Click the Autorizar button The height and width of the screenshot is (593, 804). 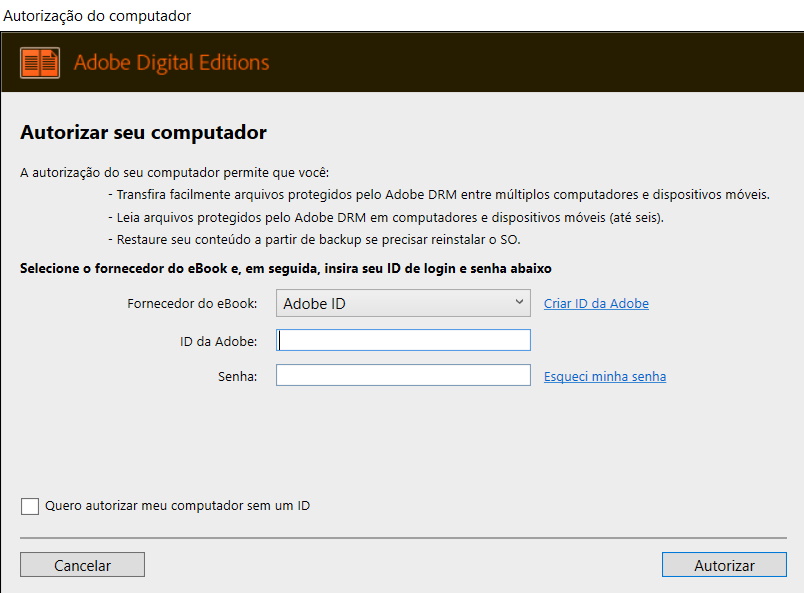click(x=724, y=565)
